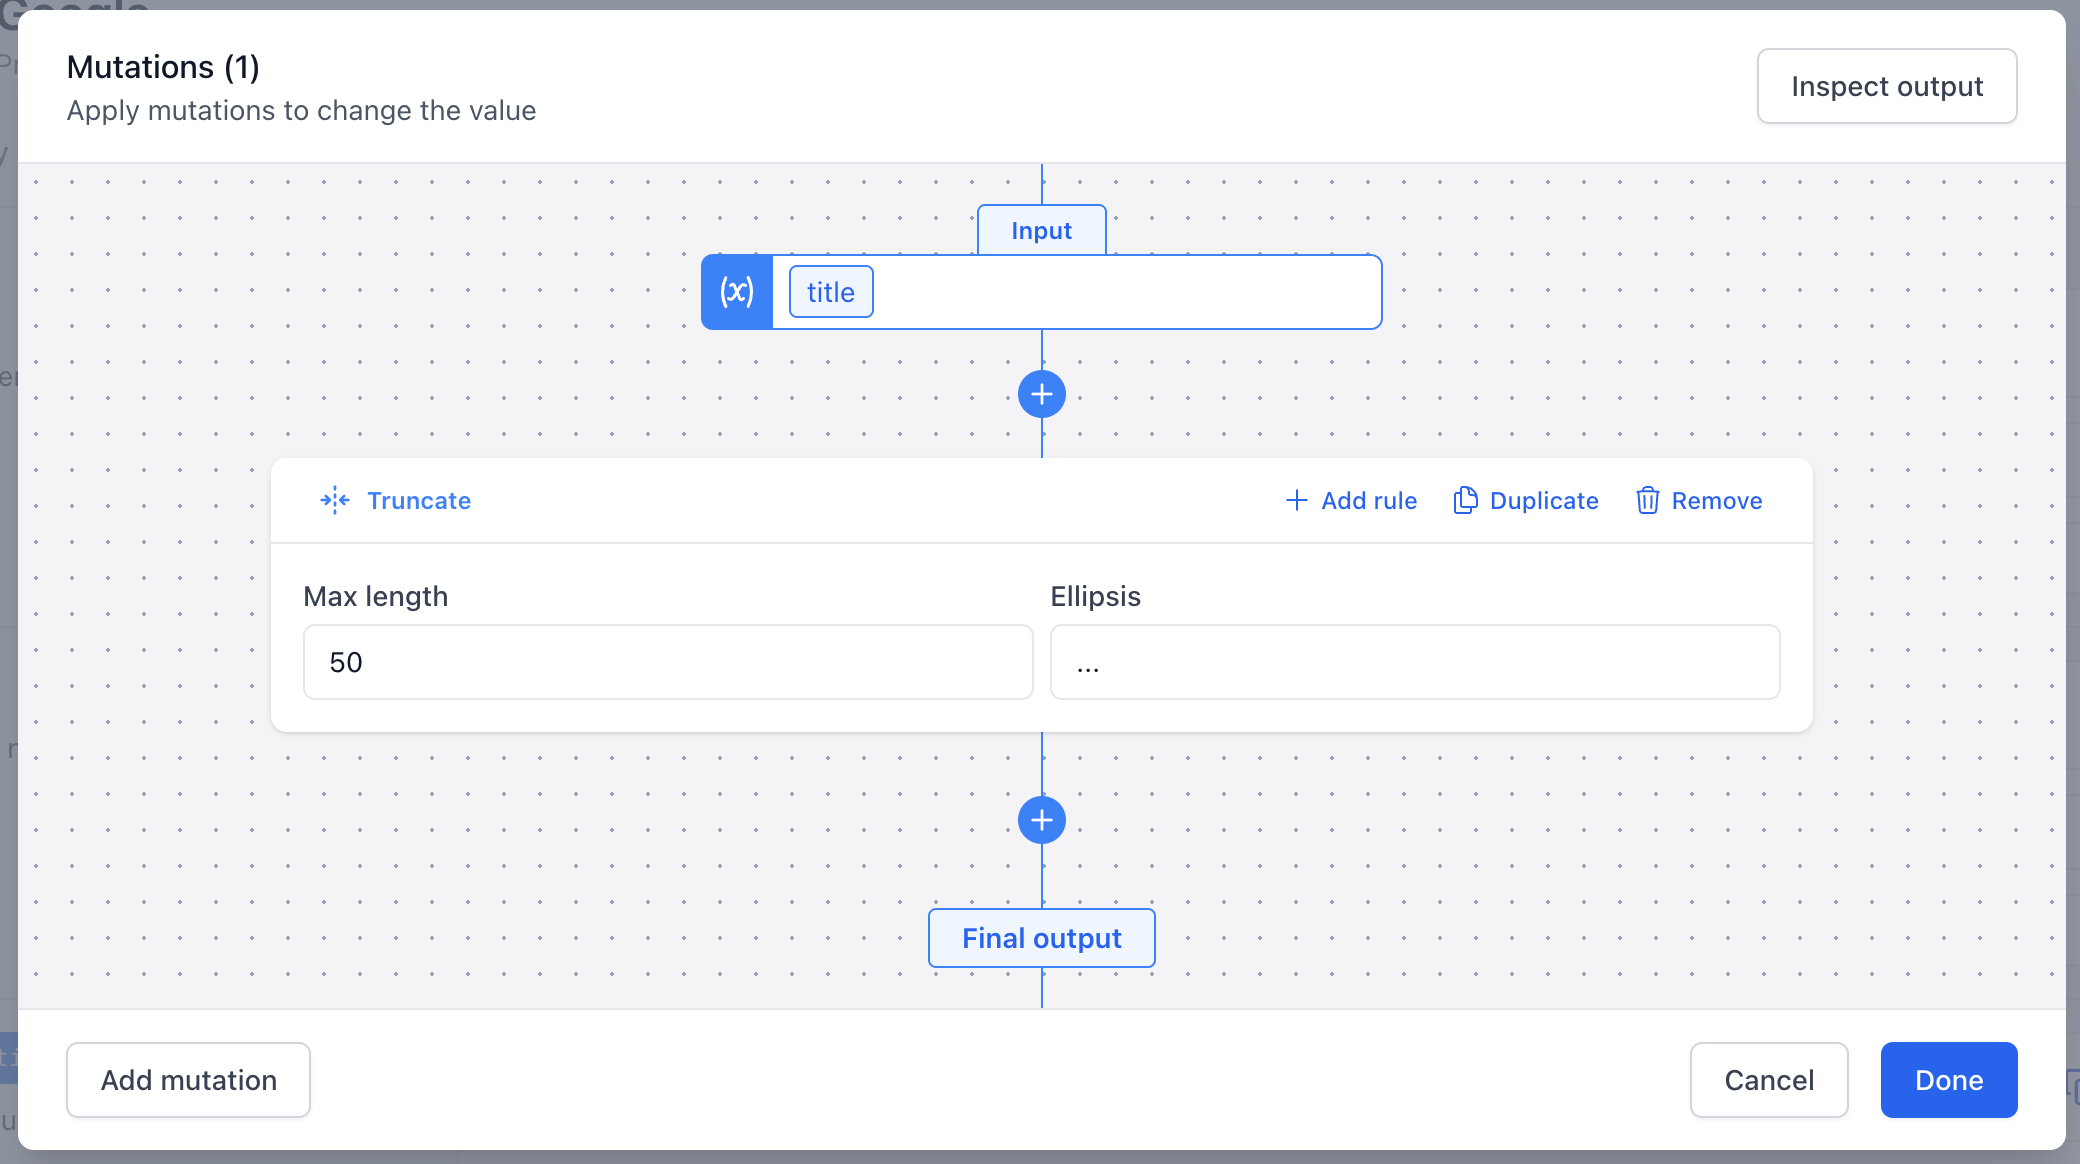Click the plus icon beside Add rule

point(1295,500)
